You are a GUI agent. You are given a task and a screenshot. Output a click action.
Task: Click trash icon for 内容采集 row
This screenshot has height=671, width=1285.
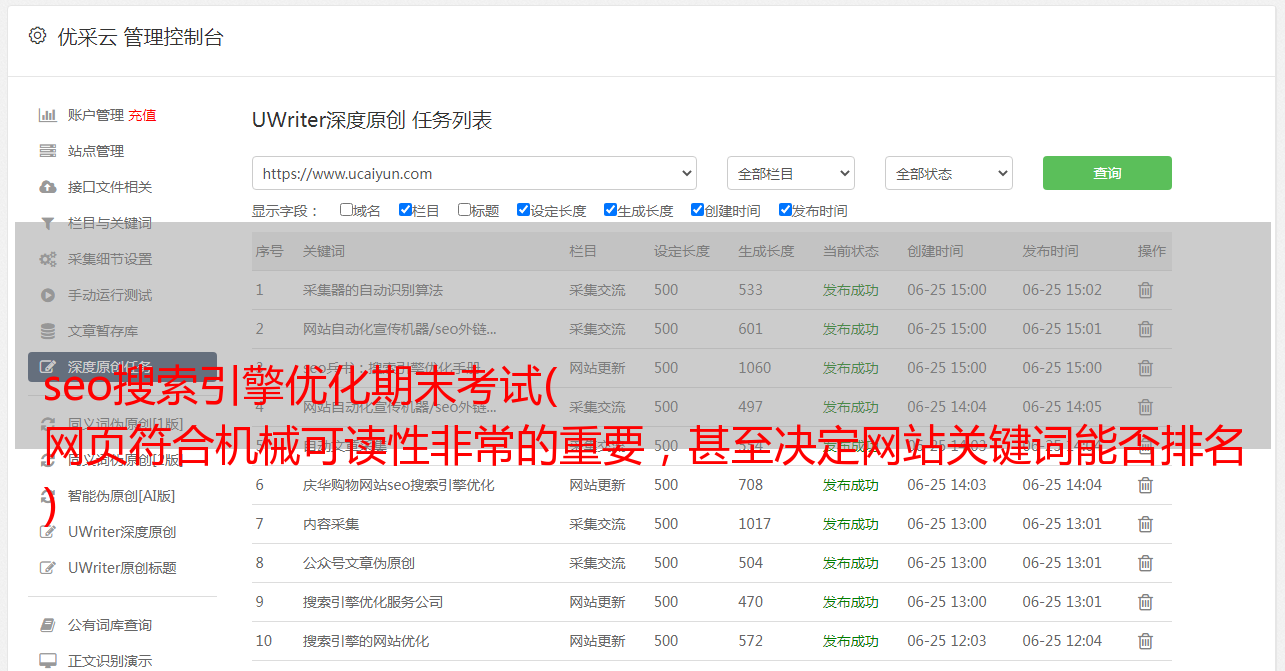(x=1145, y=524)
